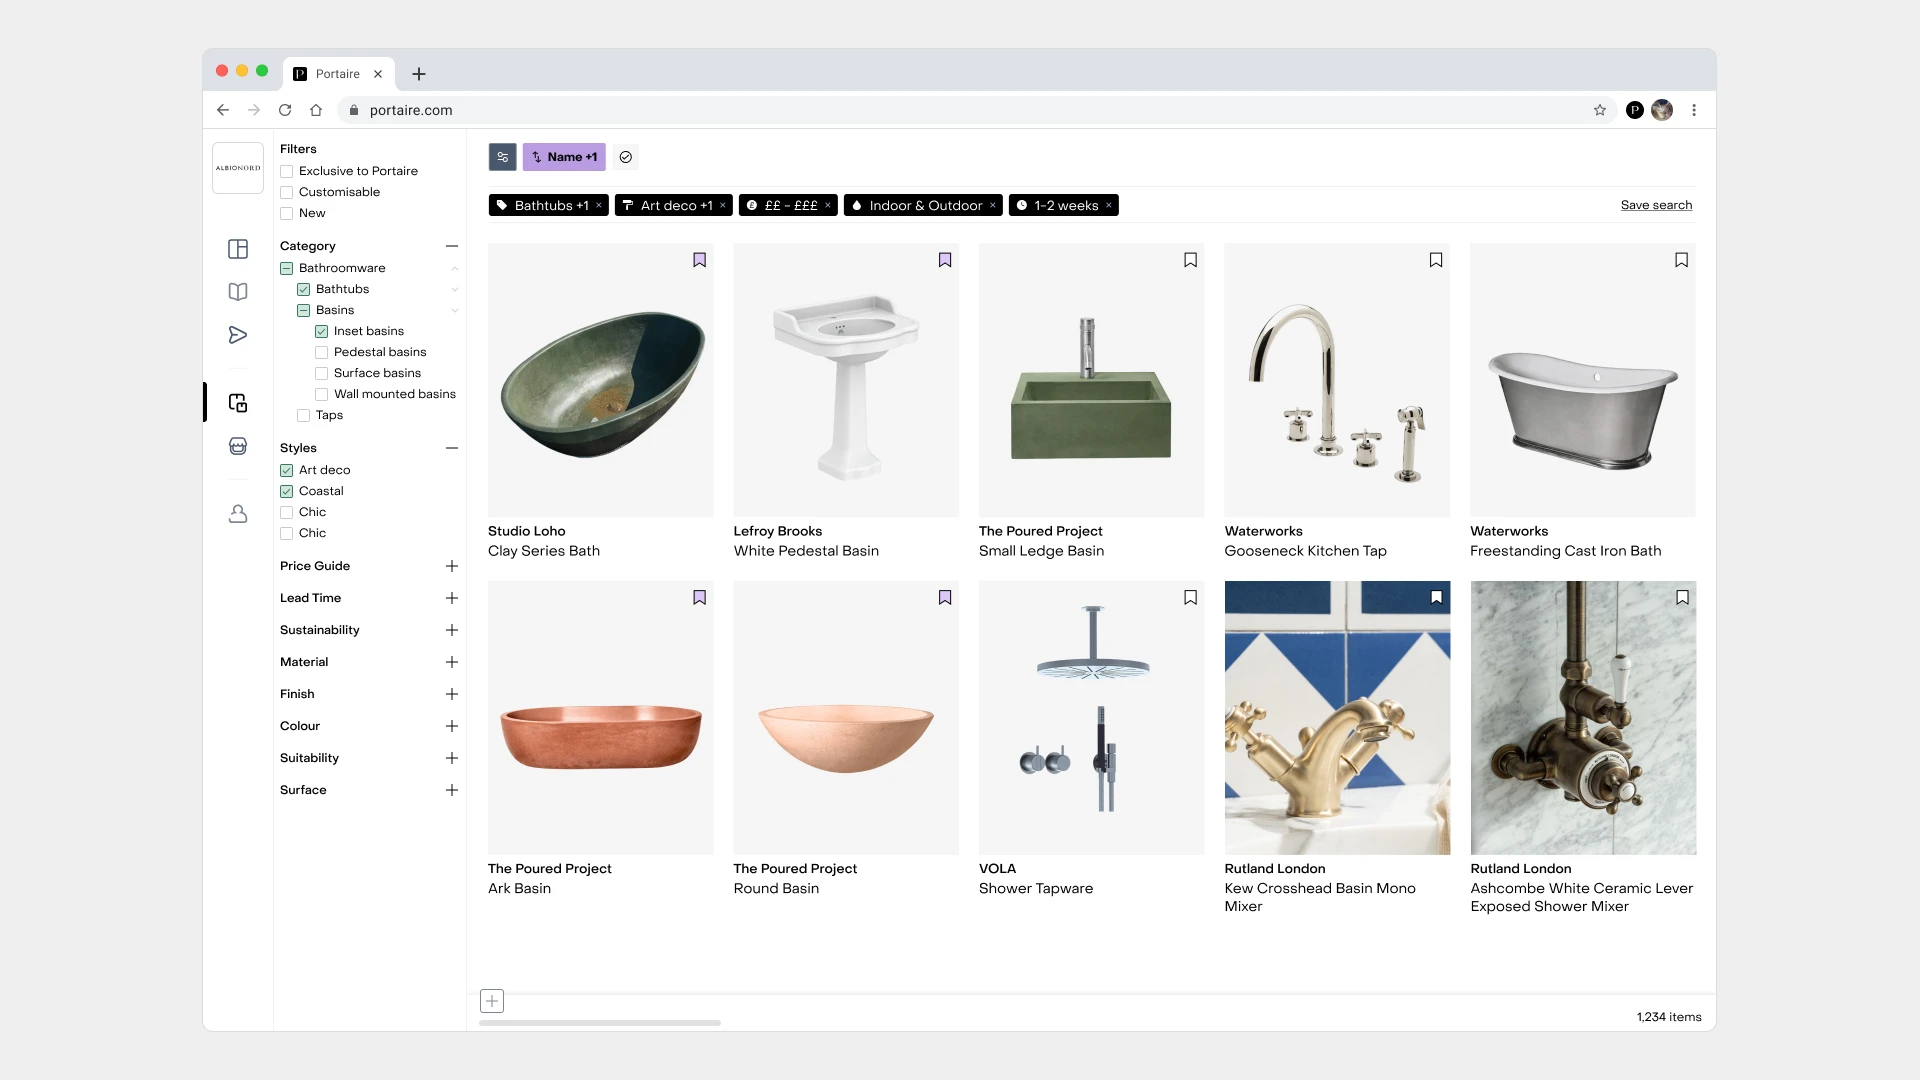Uncheck the Coastal style
The width and height of the screenshot is (1920, 1080).
point(286,491)
